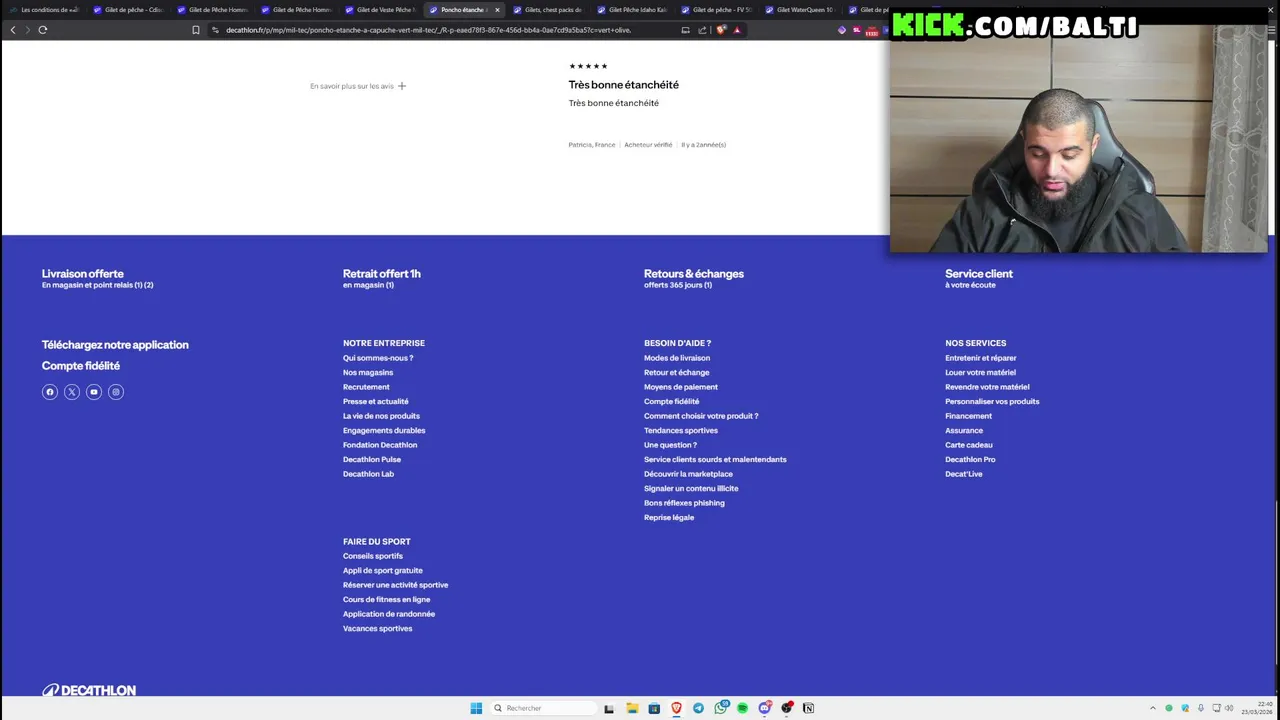
Task: Open 'Fondation Decathlon' link
Action: click(x=380, y=445)
